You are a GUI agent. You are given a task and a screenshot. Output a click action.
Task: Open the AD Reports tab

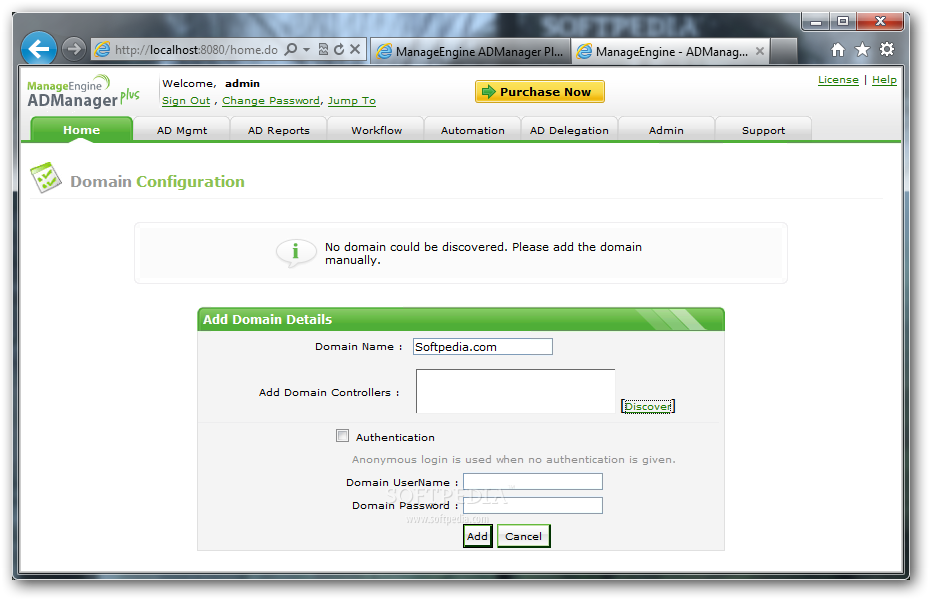279,130
